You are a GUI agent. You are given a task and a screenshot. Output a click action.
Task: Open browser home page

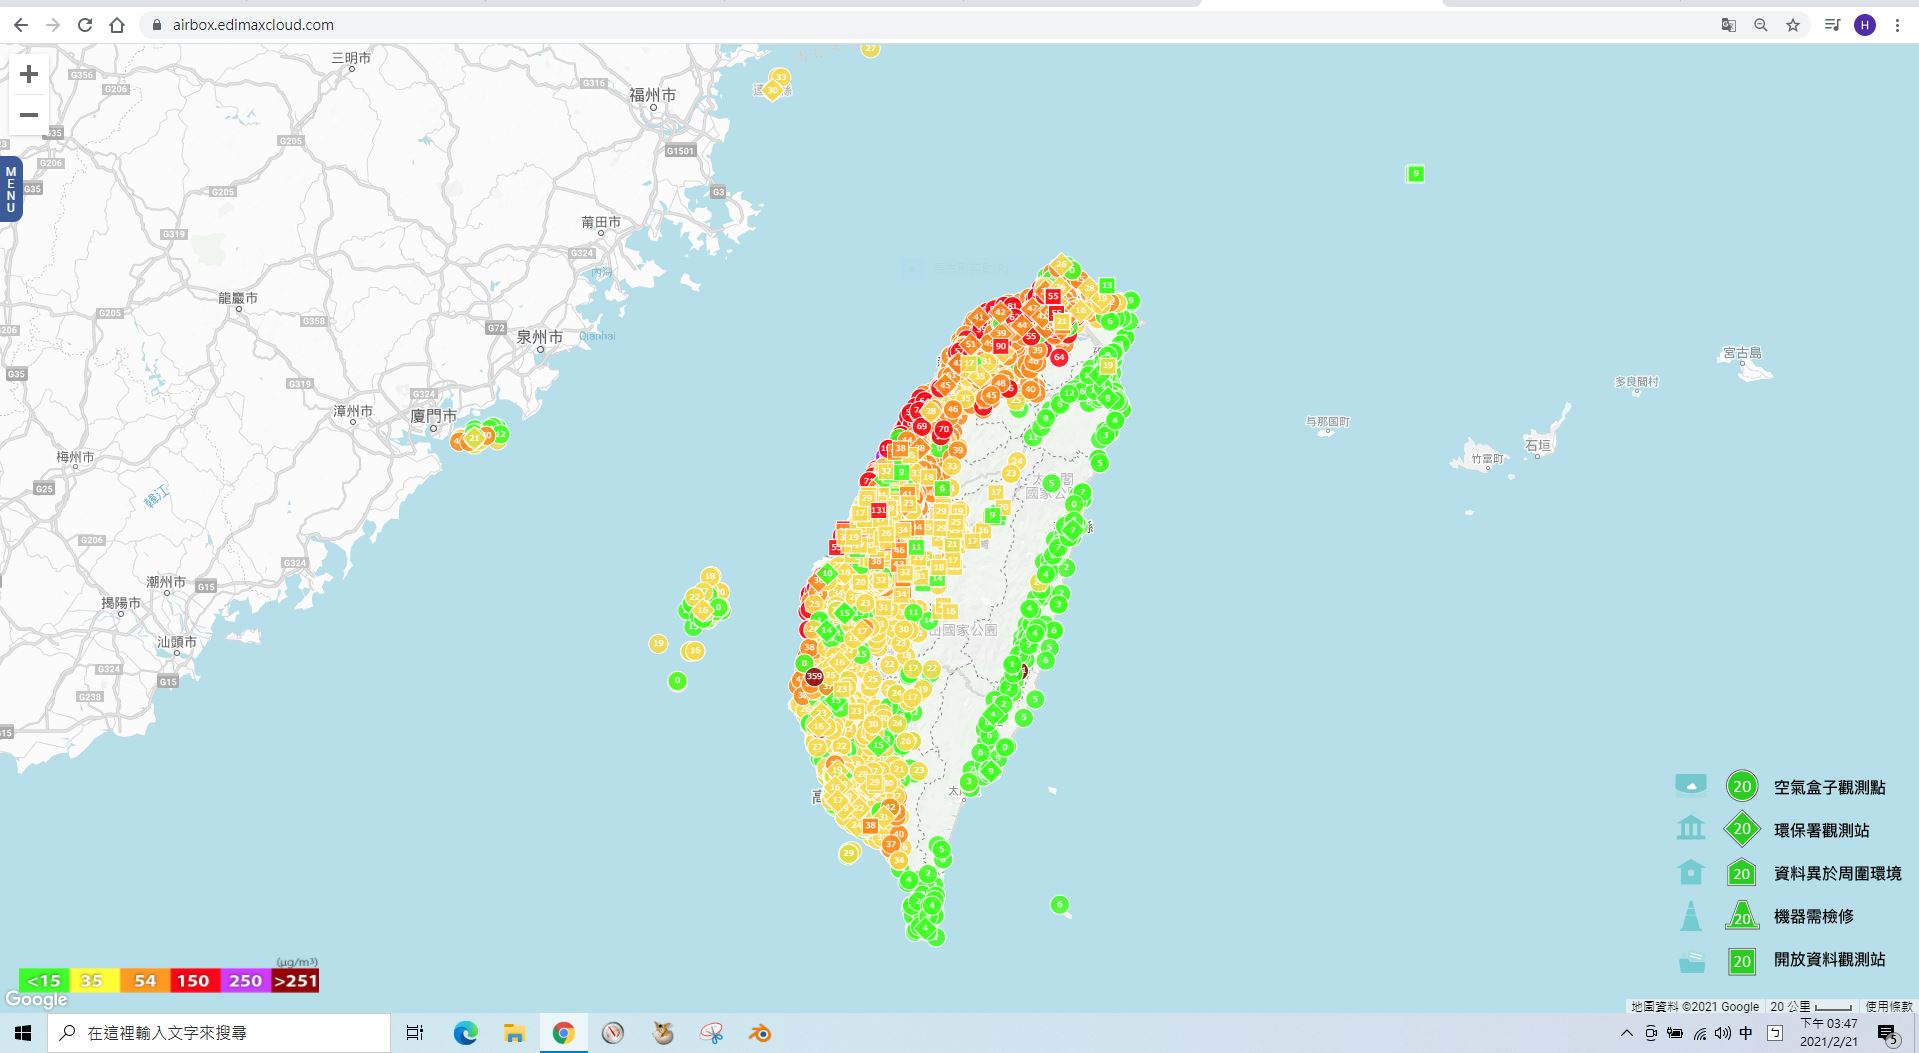pyautogui.click(x=117, y=25)
